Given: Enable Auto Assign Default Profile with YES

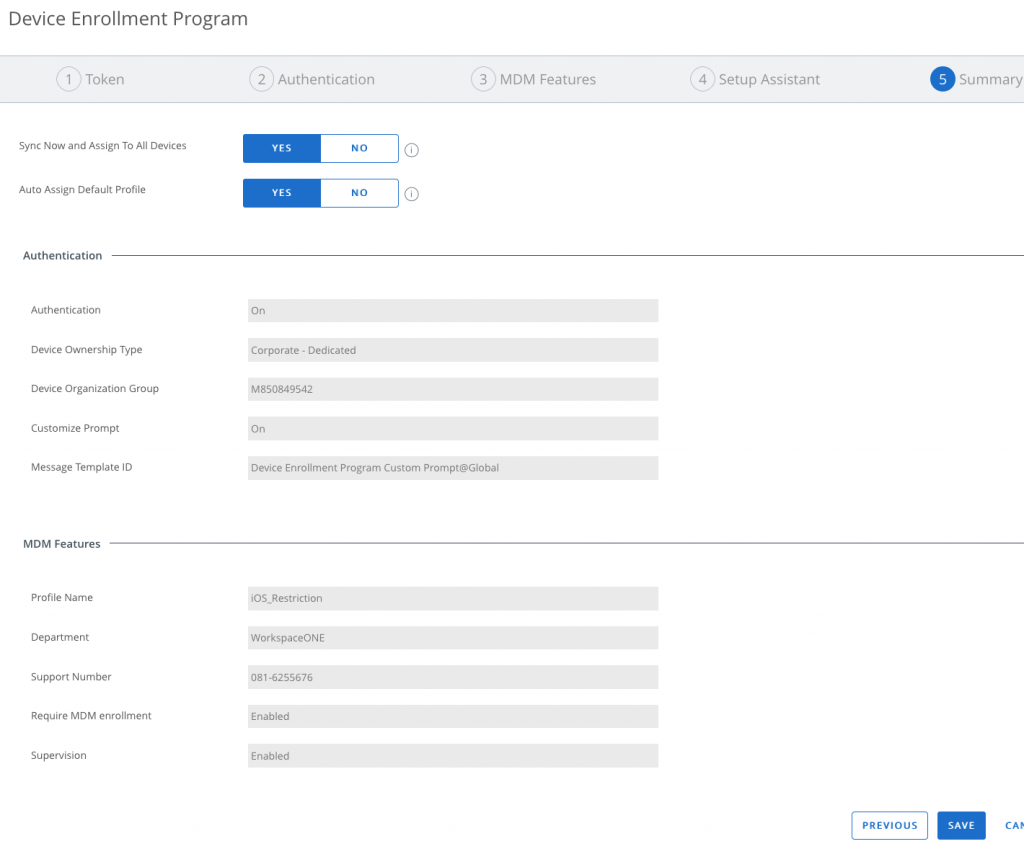Looking at the screenshot, I should click(x=282, y=193).
